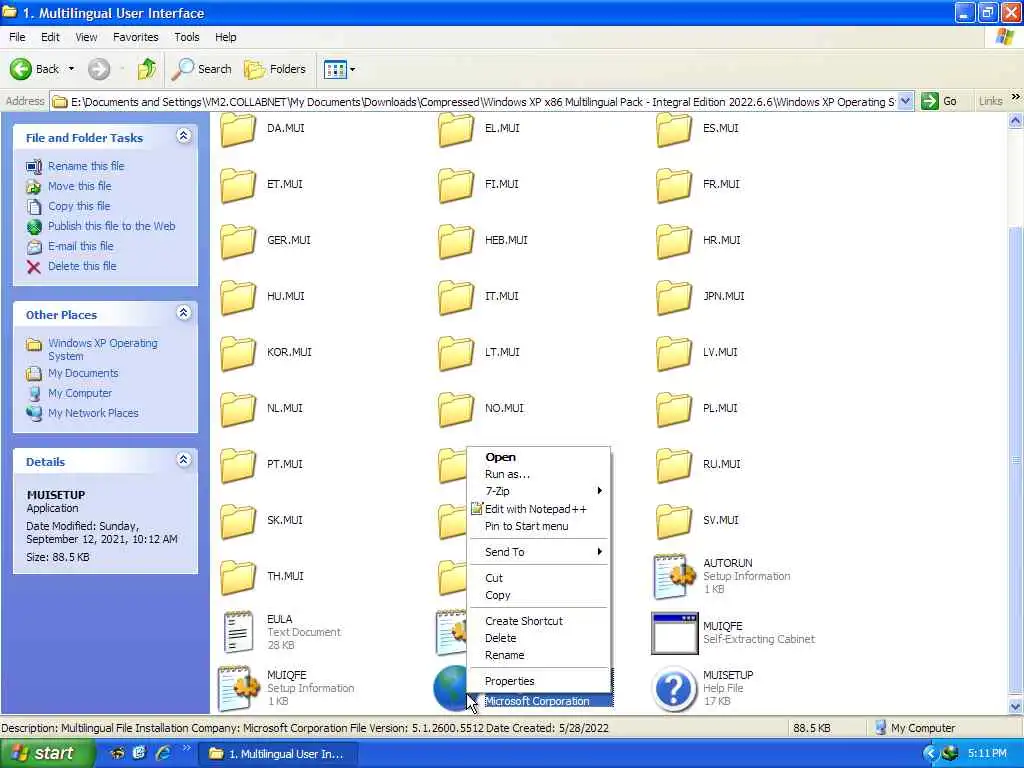
Task: Click the GER.MUI folder icon
Action: pyautogui.click(x=238, y=241)
